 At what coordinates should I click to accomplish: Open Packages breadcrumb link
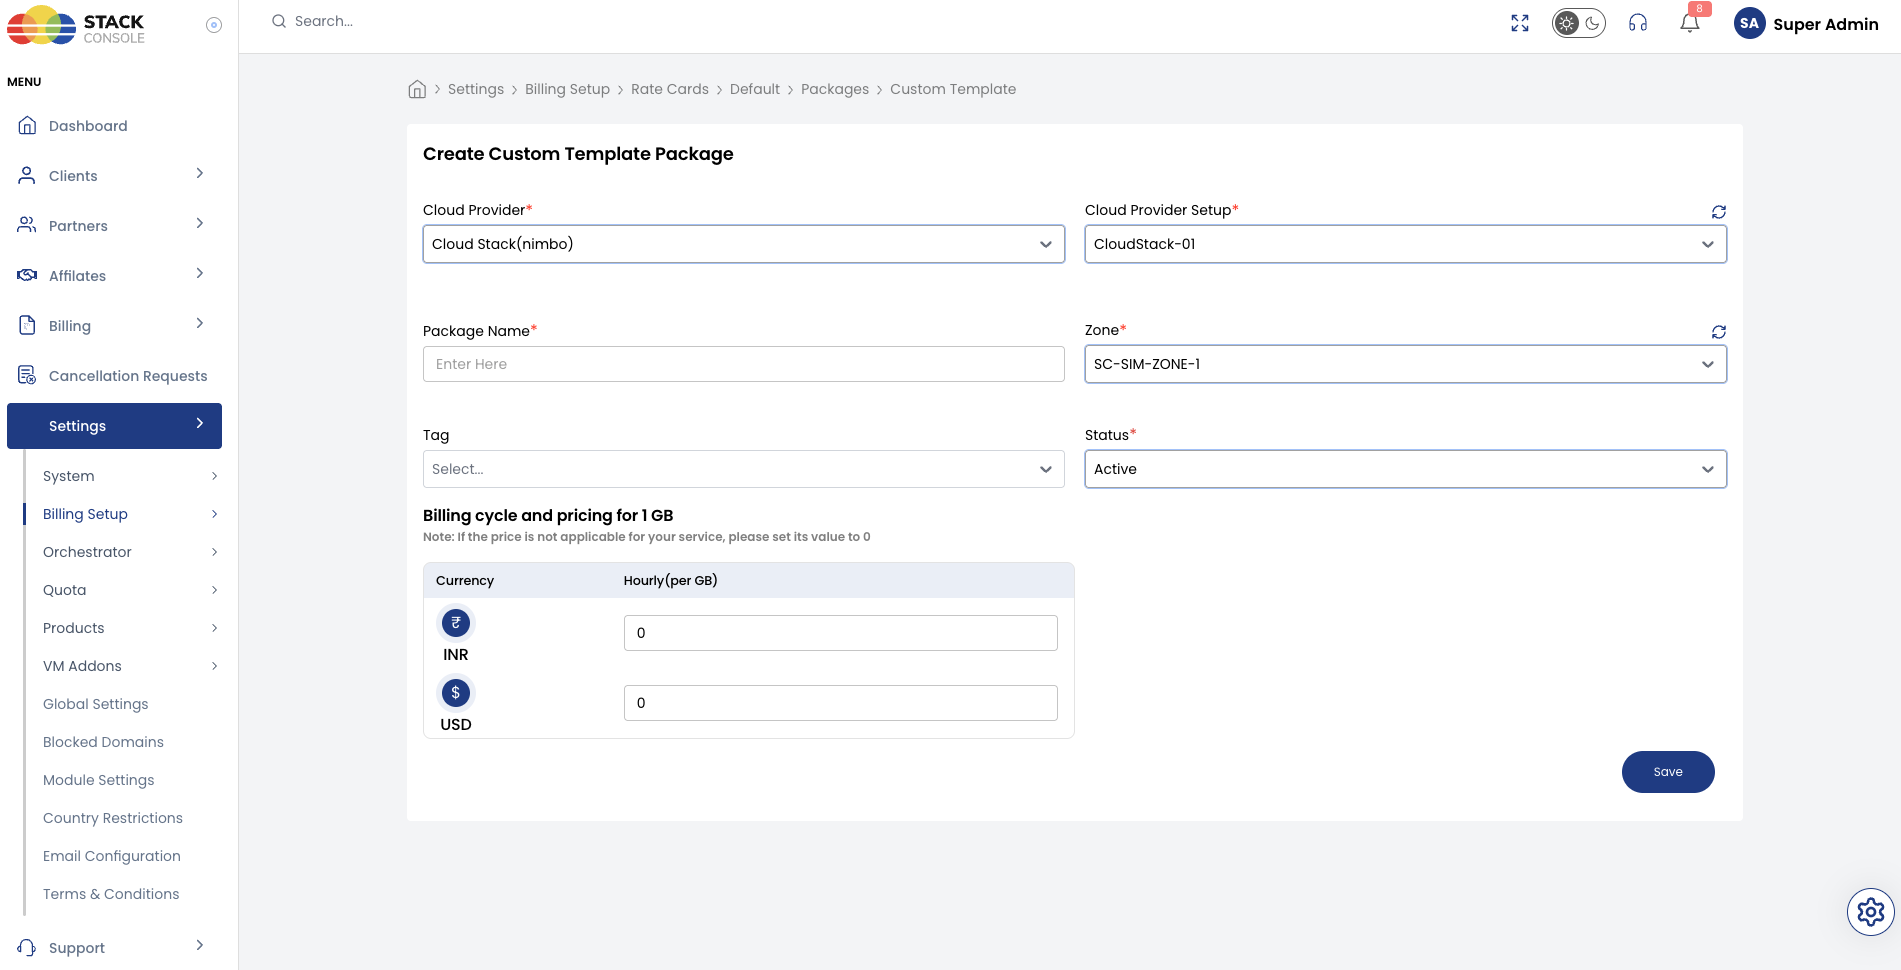[835, 89]
